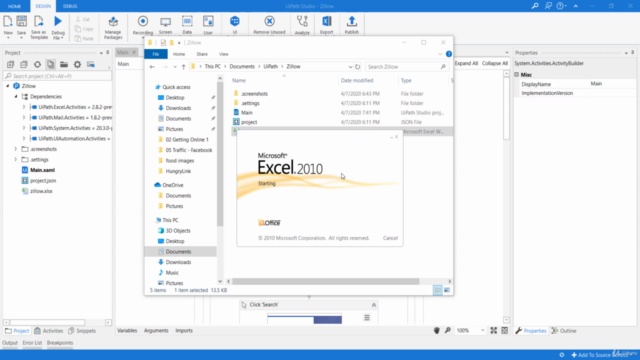640x360 pixels.
Task: Expand the .screenshots folder in Project tree
Action: pos(16,149)
